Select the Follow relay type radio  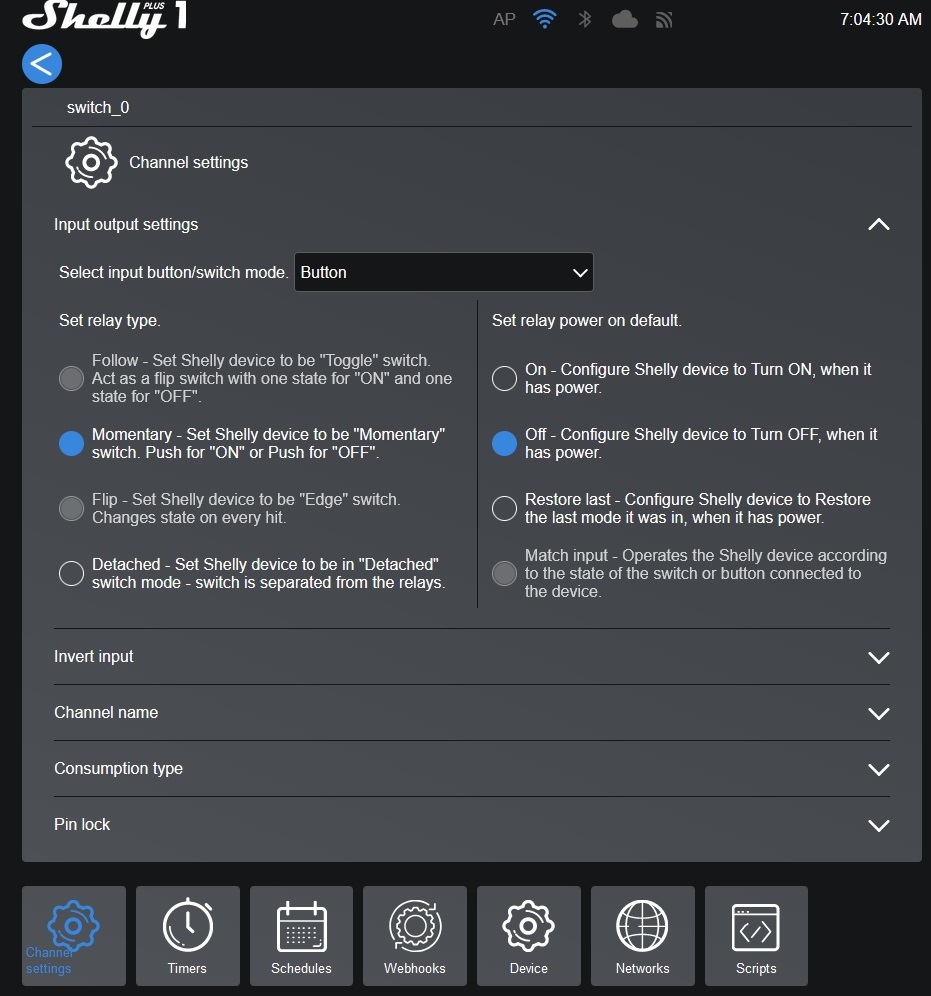click(x=71, y=379)
